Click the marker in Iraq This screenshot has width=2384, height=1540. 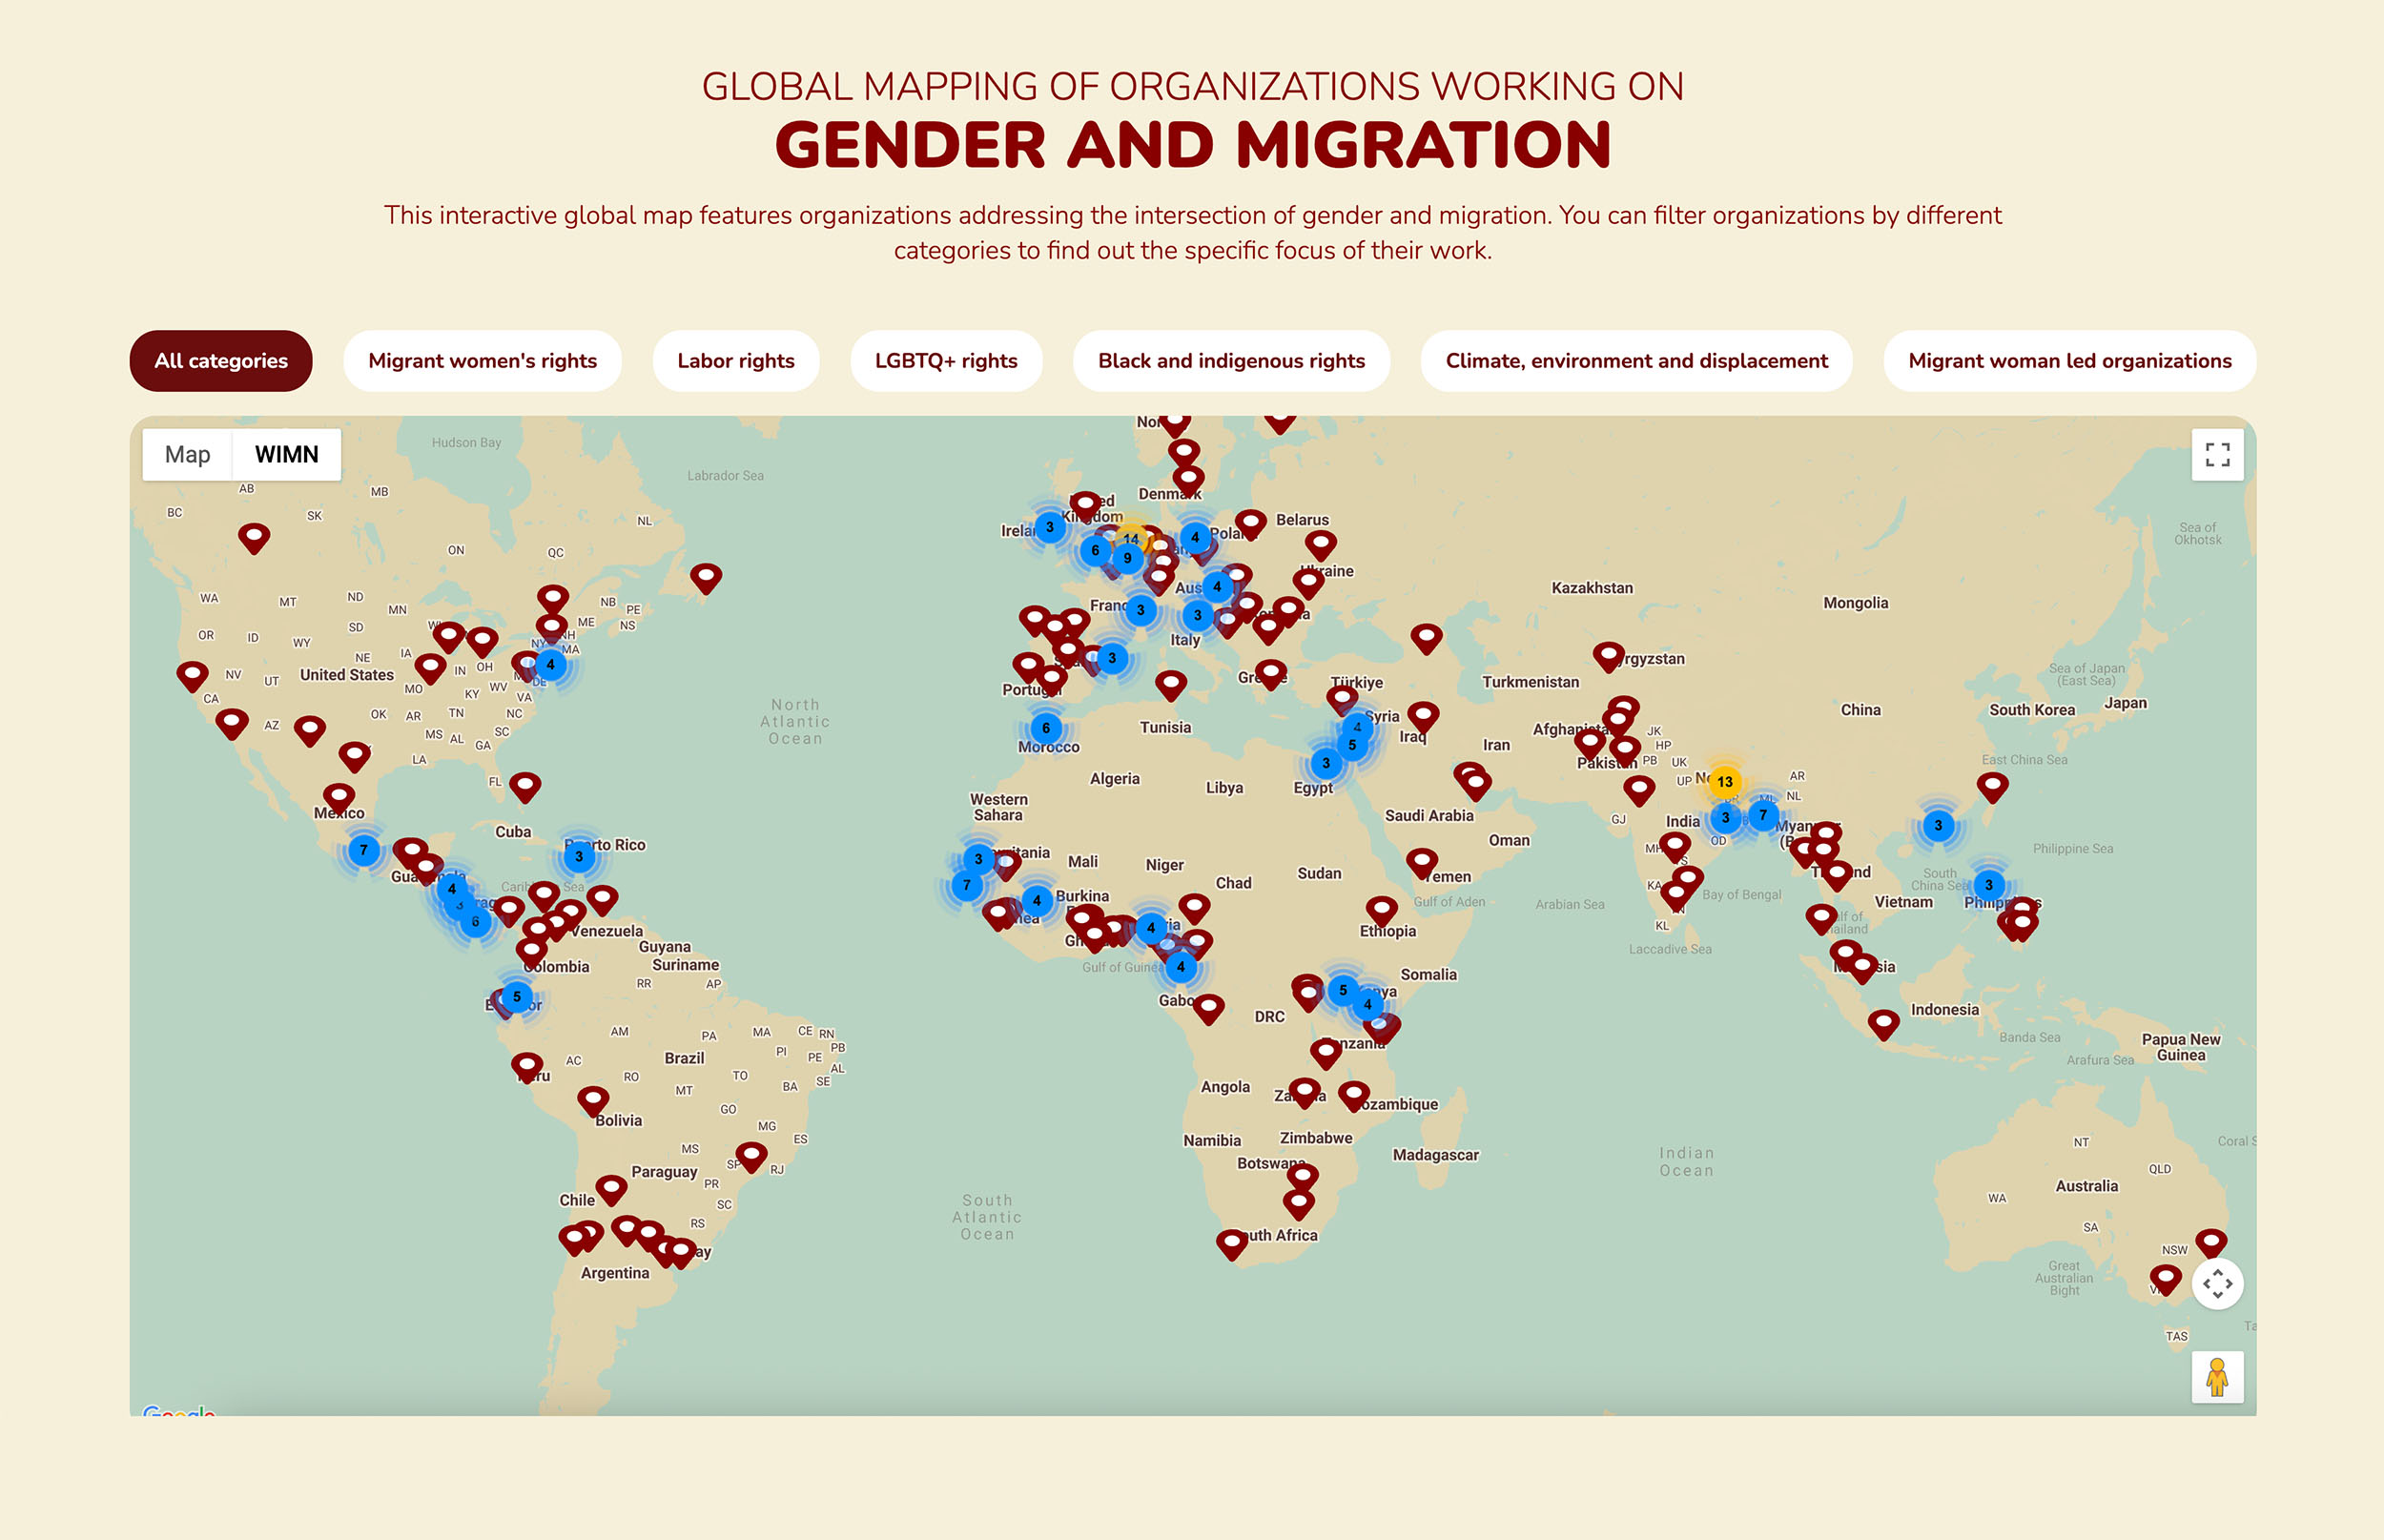(1423, 717)
